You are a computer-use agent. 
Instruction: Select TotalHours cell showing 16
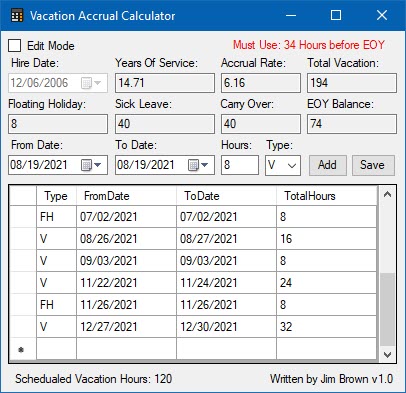tap(327, 239)
